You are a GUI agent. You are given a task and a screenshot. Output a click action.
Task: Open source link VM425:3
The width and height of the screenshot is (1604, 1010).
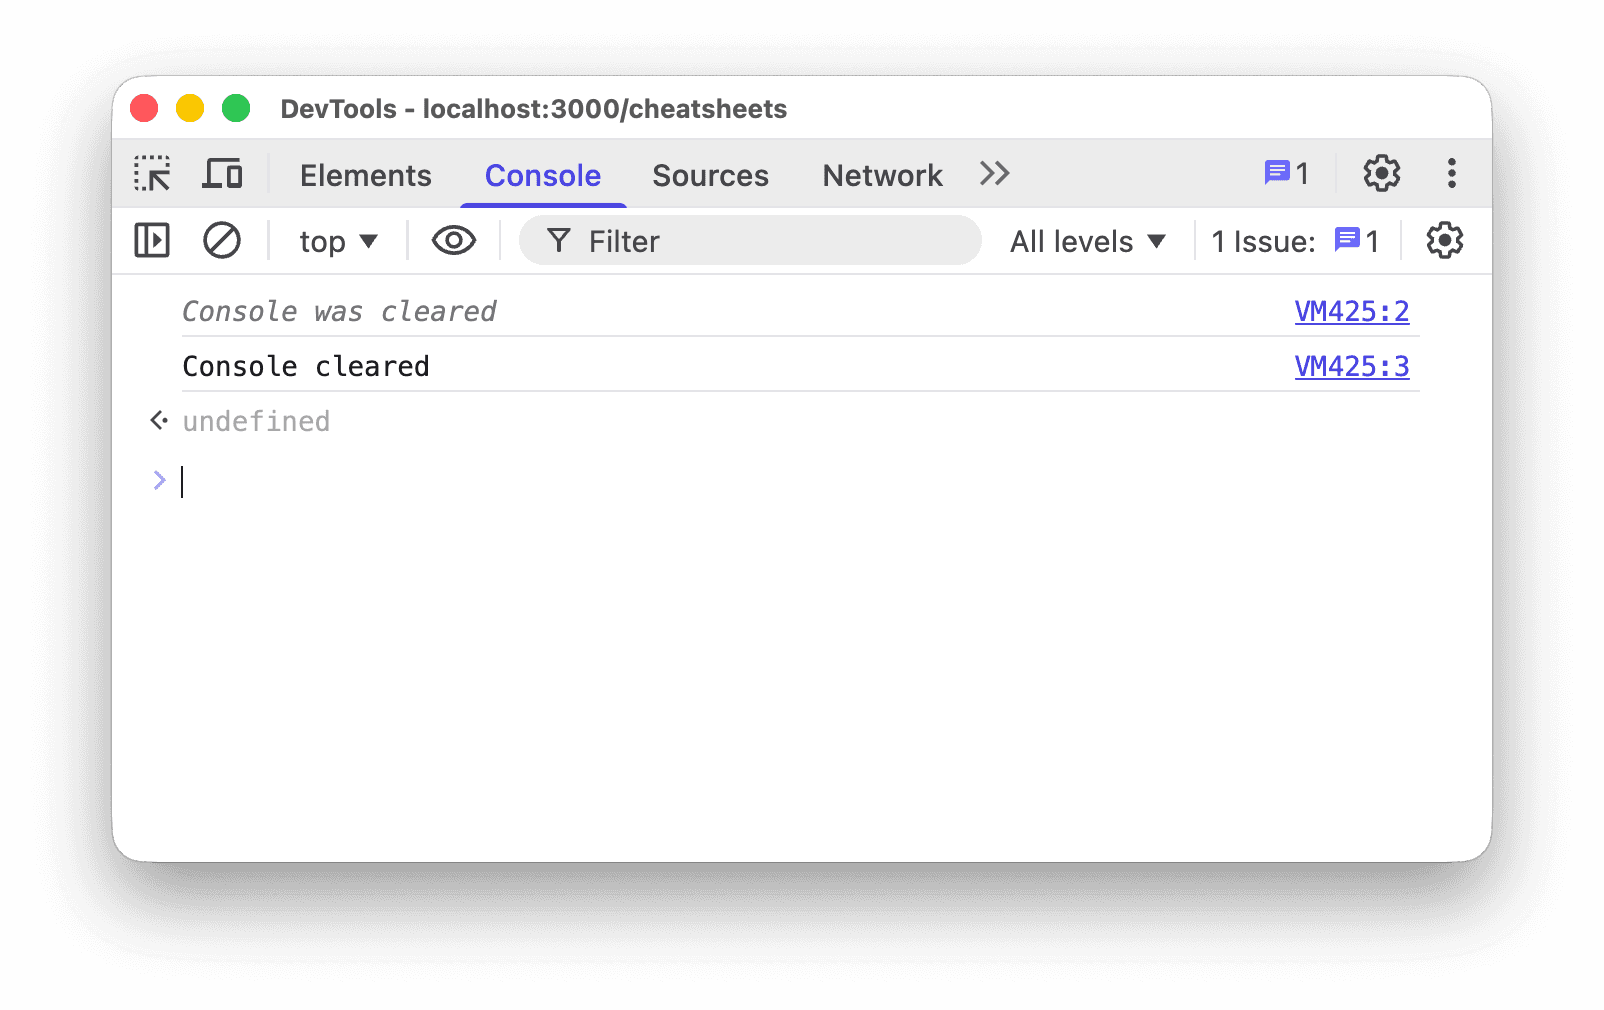1352,367
